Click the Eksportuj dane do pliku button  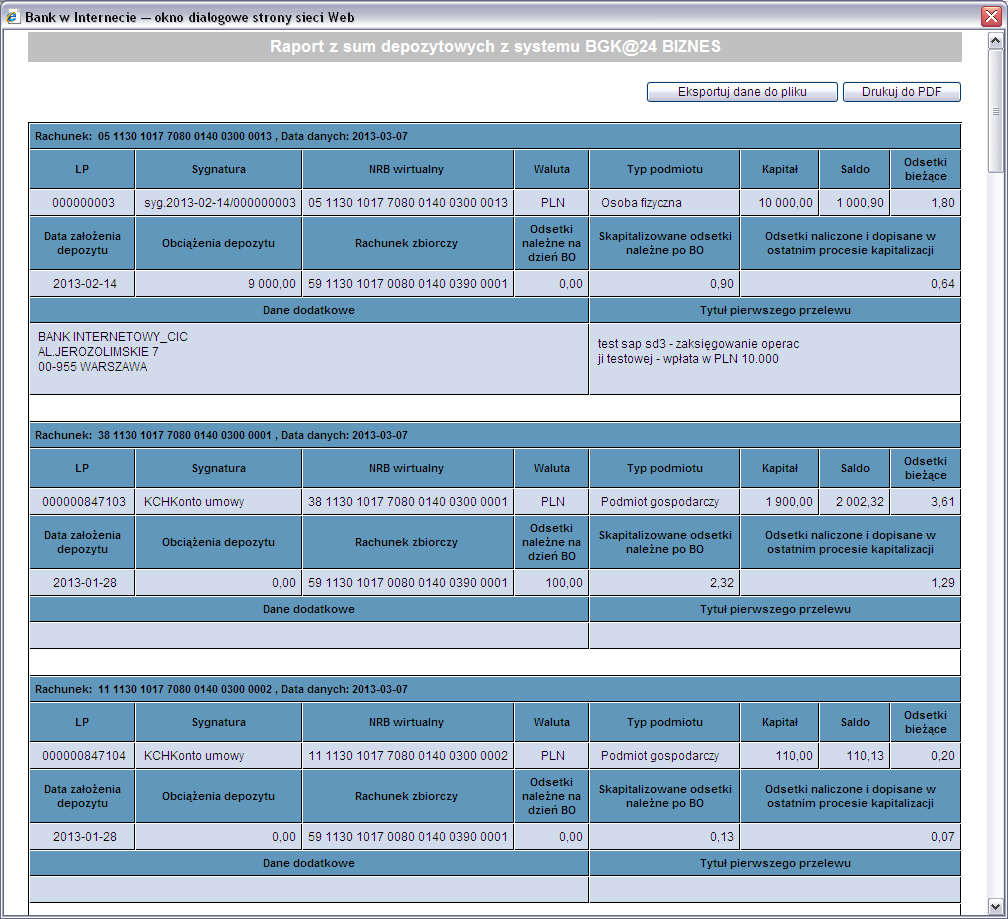(742, 92)
